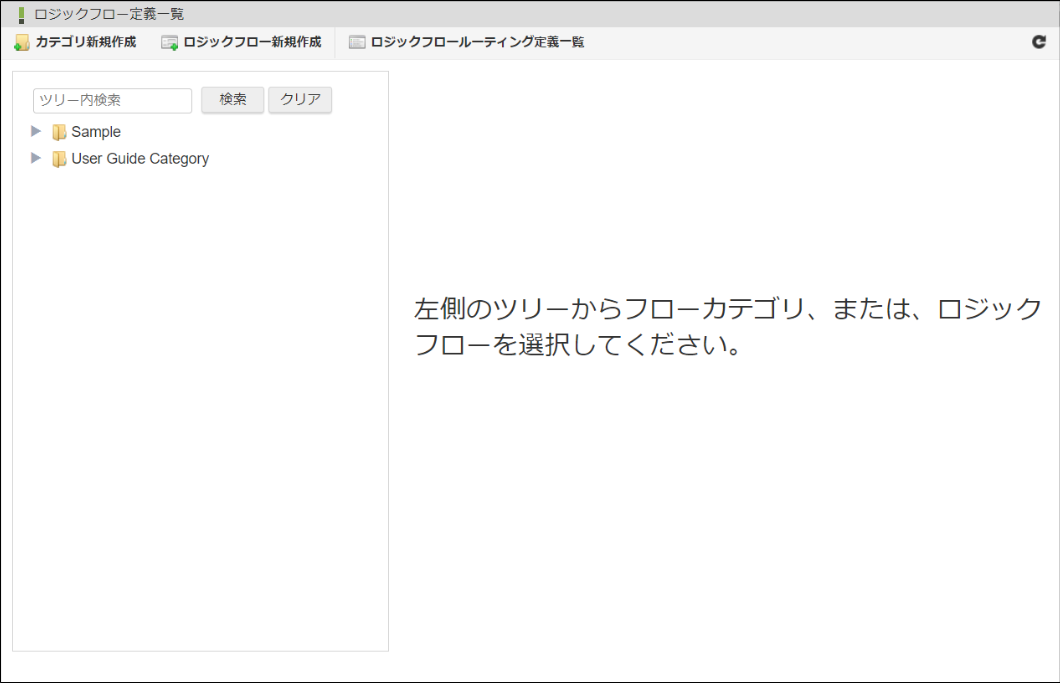Viewport: 1060px width, 683px height.
Task: Click the empty tree panel area
Action: tap(200, 400)
